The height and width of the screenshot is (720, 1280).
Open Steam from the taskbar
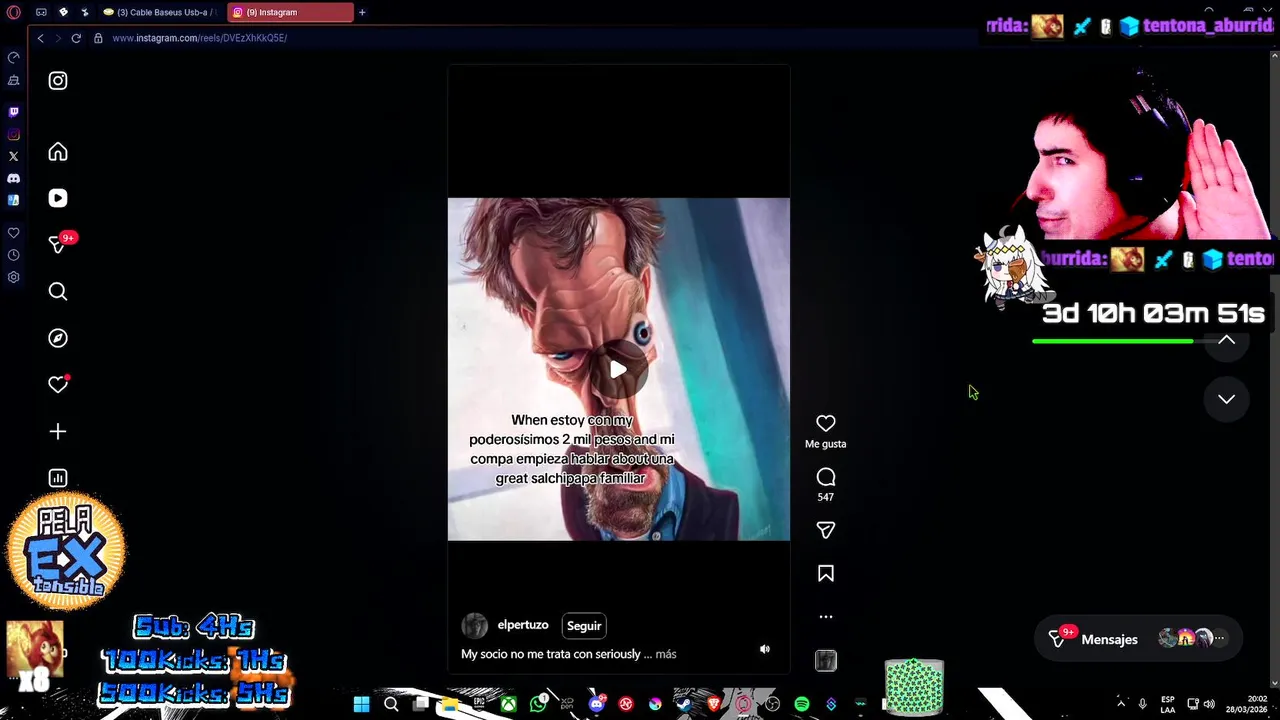(684, 704)
